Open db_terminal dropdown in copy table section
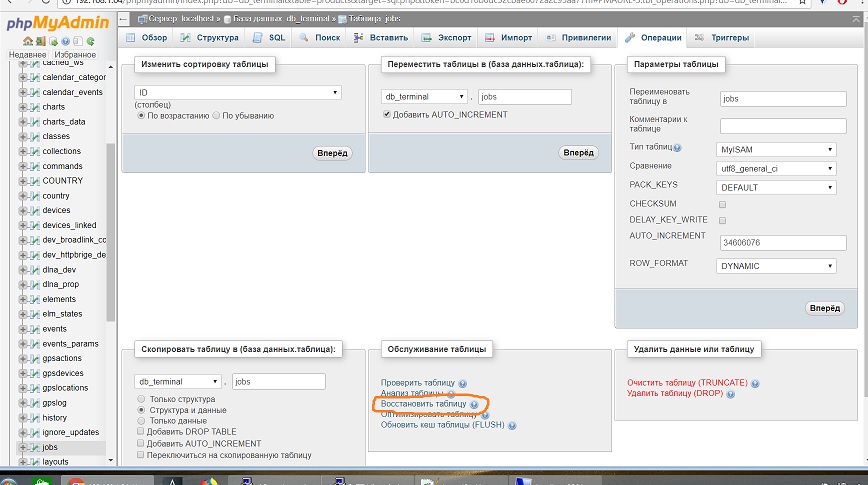 [178, 381]
